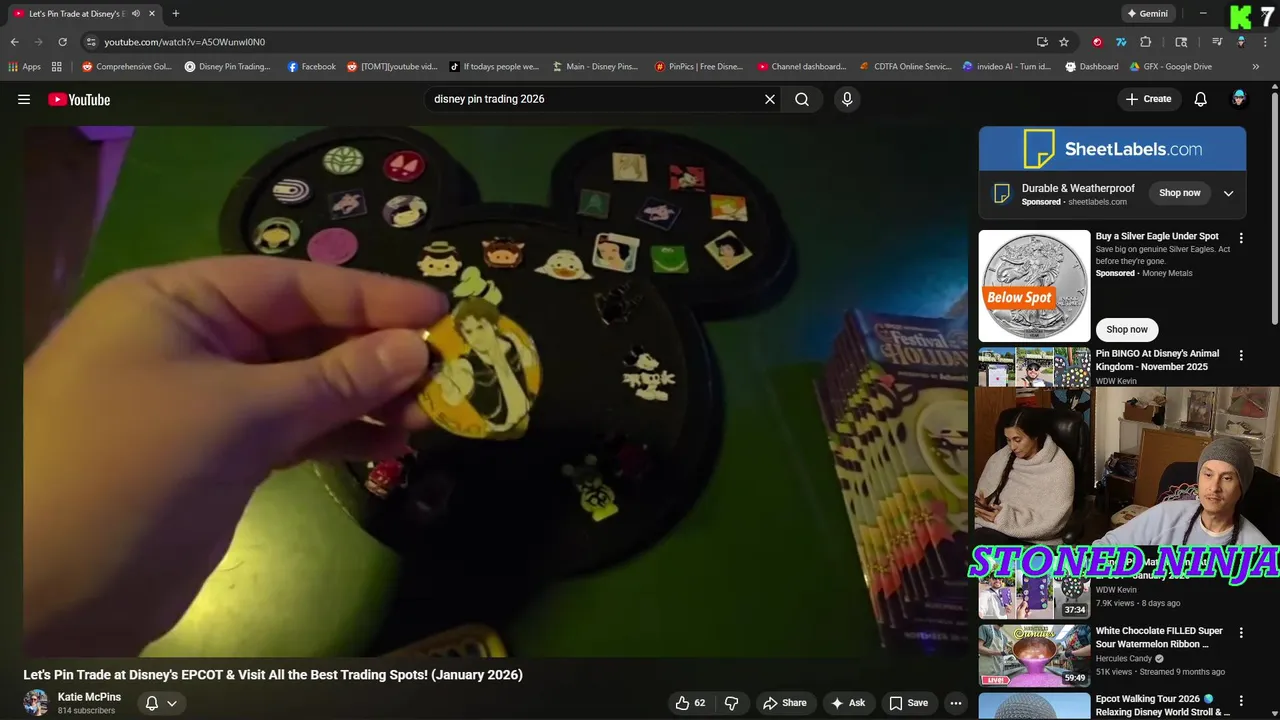Open the Apps shortcut in the bookmarks bar
This screenshot has width=1280, height=720.
(24, 67)
